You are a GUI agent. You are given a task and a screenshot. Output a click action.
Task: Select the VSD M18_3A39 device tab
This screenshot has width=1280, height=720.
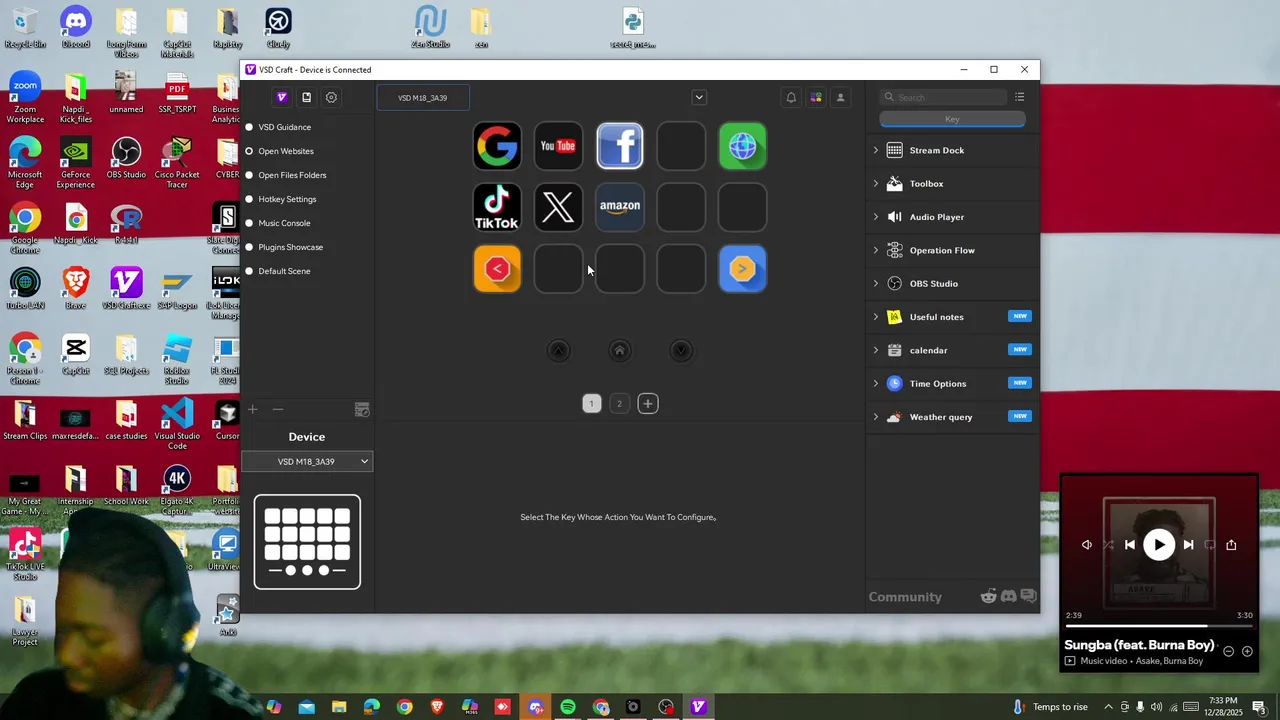423,98
